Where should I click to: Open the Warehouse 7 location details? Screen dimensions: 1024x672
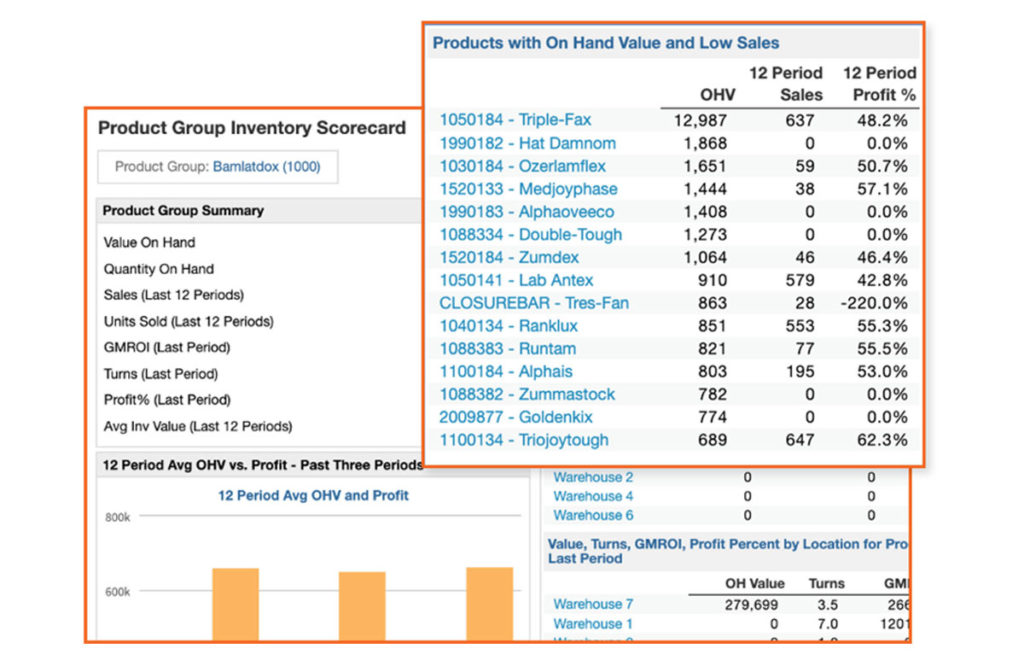click(593, 604)
